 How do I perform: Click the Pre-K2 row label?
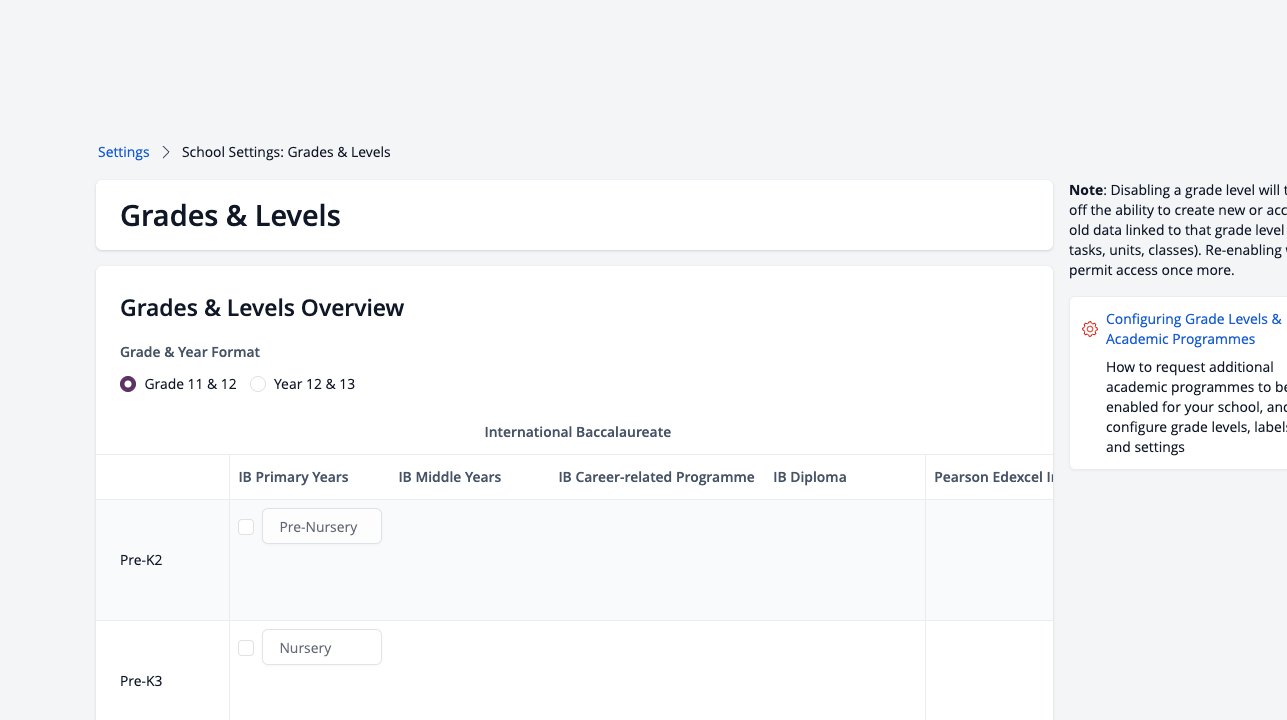tap(141, 560)
